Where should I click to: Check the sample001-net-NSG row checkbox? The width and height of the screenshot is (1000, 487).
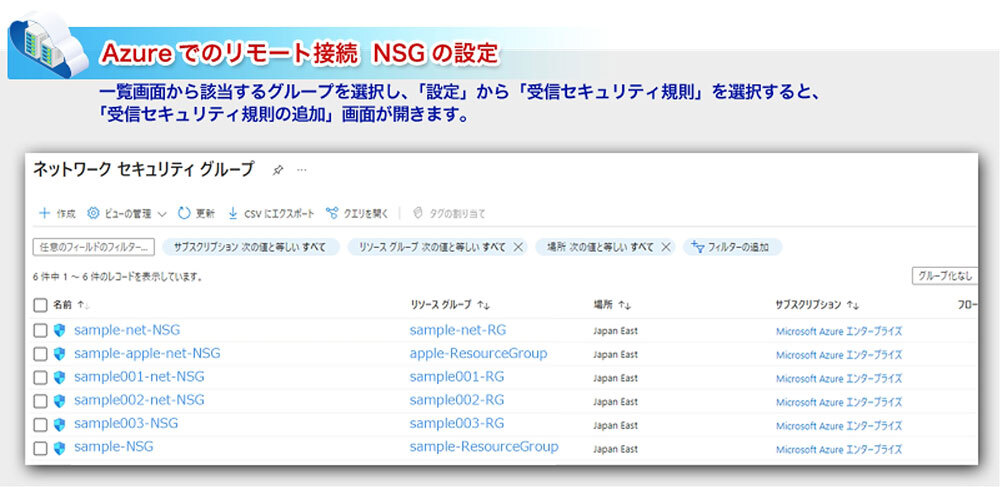tap(40, 377)
